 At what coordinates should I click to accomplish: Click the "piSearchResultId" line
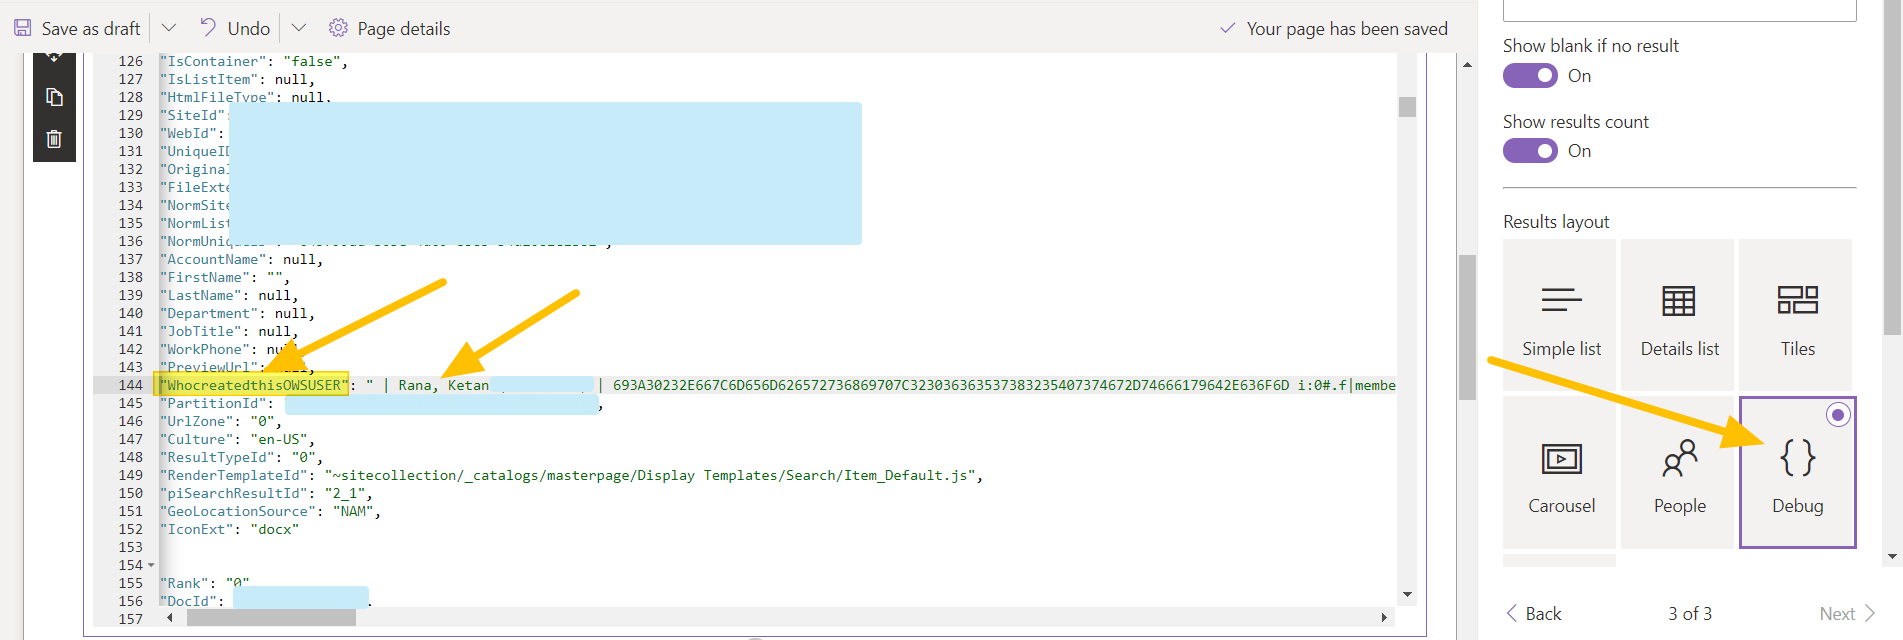266,494
